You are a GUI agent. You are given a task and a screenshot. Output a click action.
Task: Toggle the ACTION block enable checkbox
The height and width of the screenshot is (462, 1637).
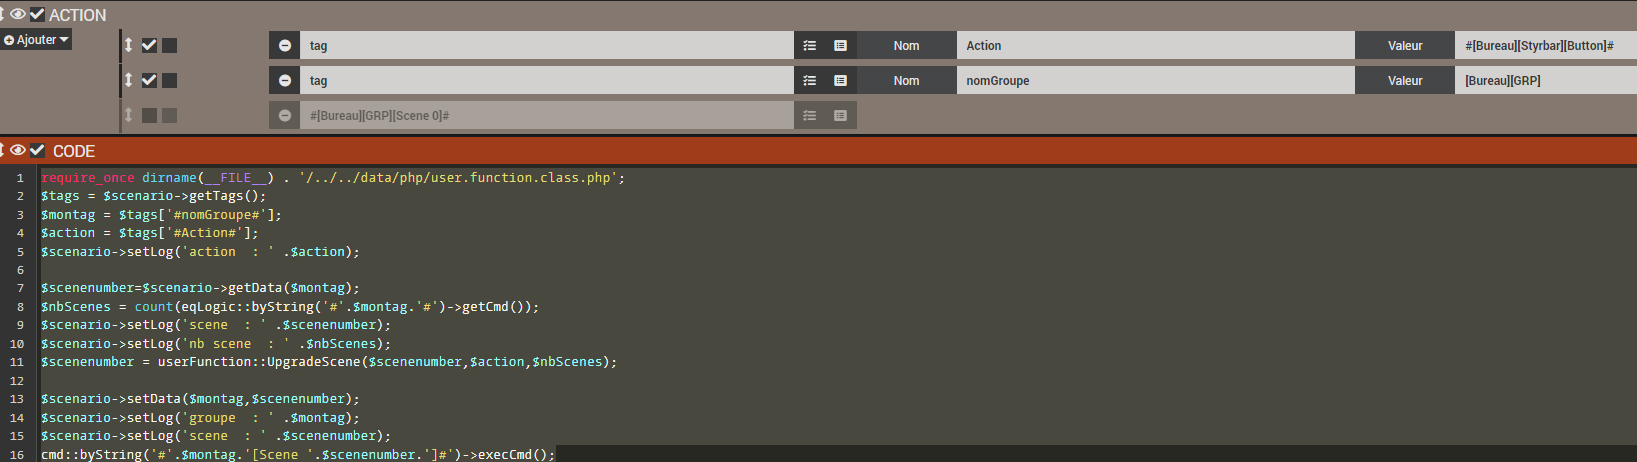click(x=37, y=14)
